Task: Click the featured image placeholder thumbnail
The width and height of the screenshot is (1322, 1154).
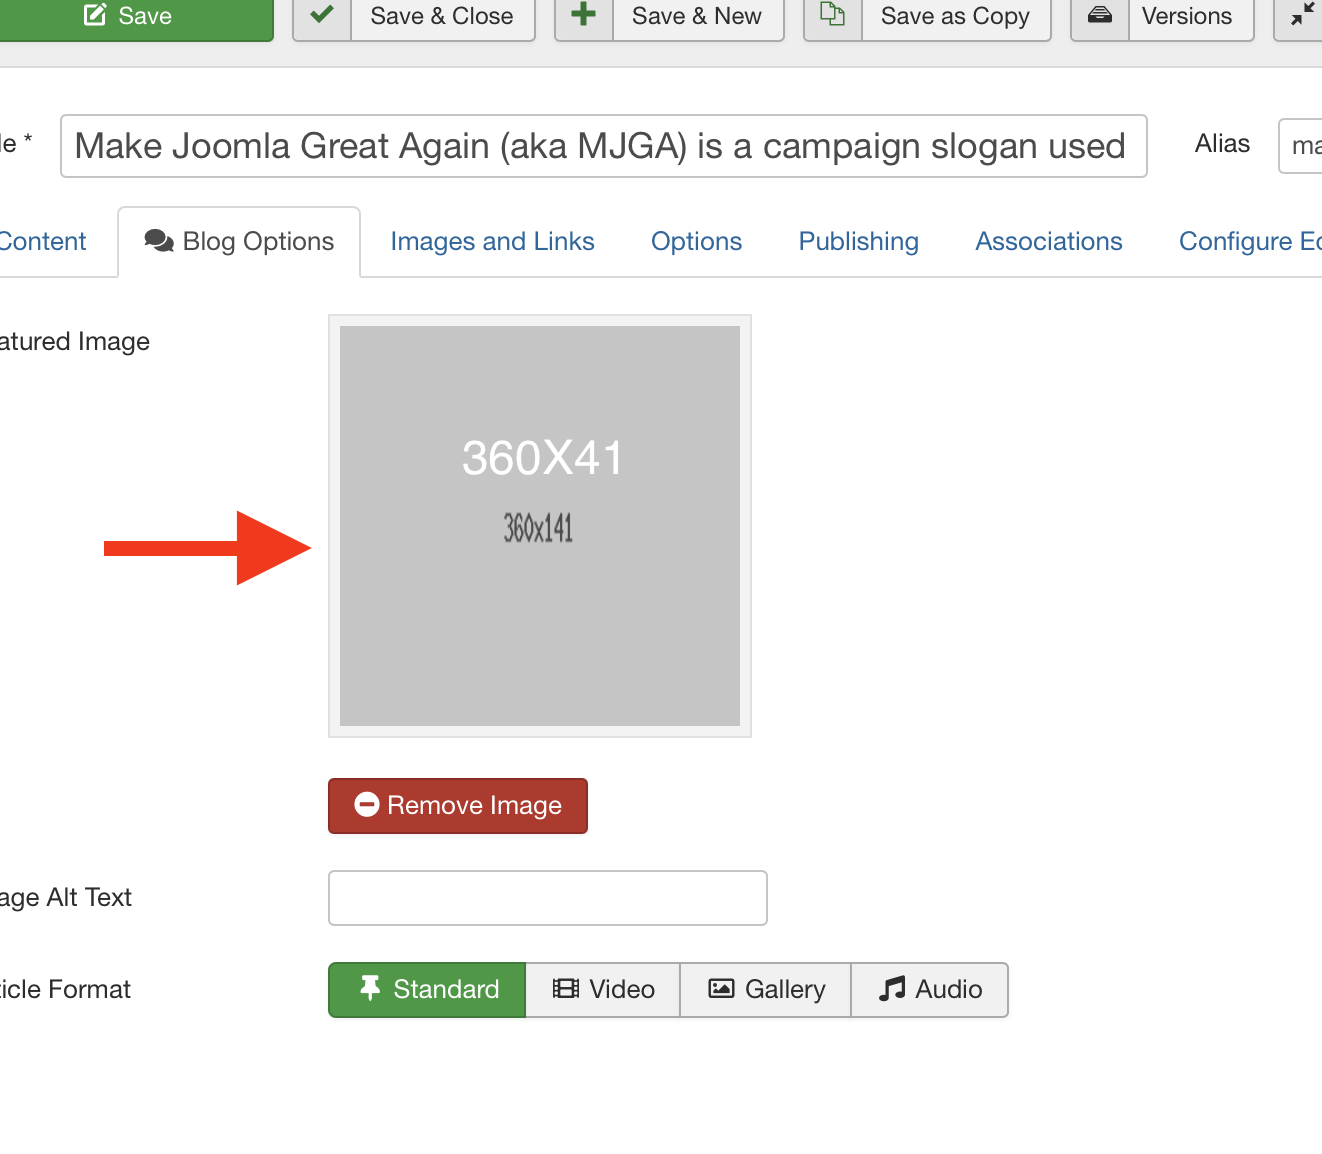Action: pos(540,526)
